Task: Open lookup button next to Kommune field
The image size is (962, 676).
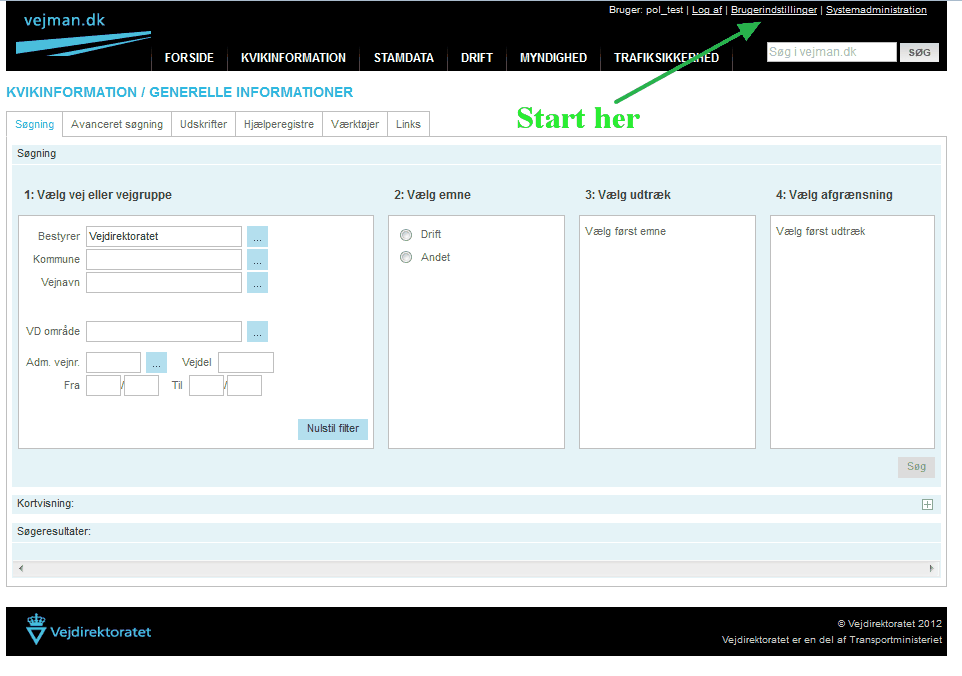Action: point(257,260)
